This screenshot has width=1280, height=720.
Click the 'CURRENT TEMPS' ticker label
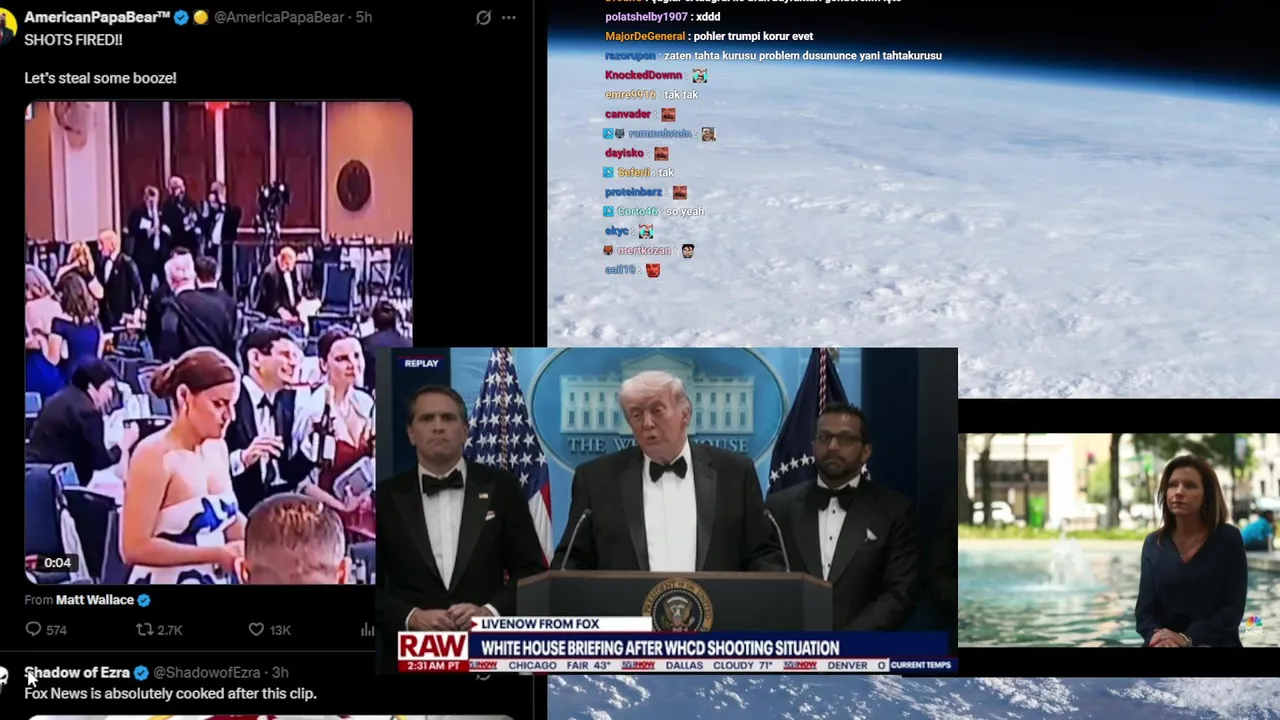pos(921,665)
